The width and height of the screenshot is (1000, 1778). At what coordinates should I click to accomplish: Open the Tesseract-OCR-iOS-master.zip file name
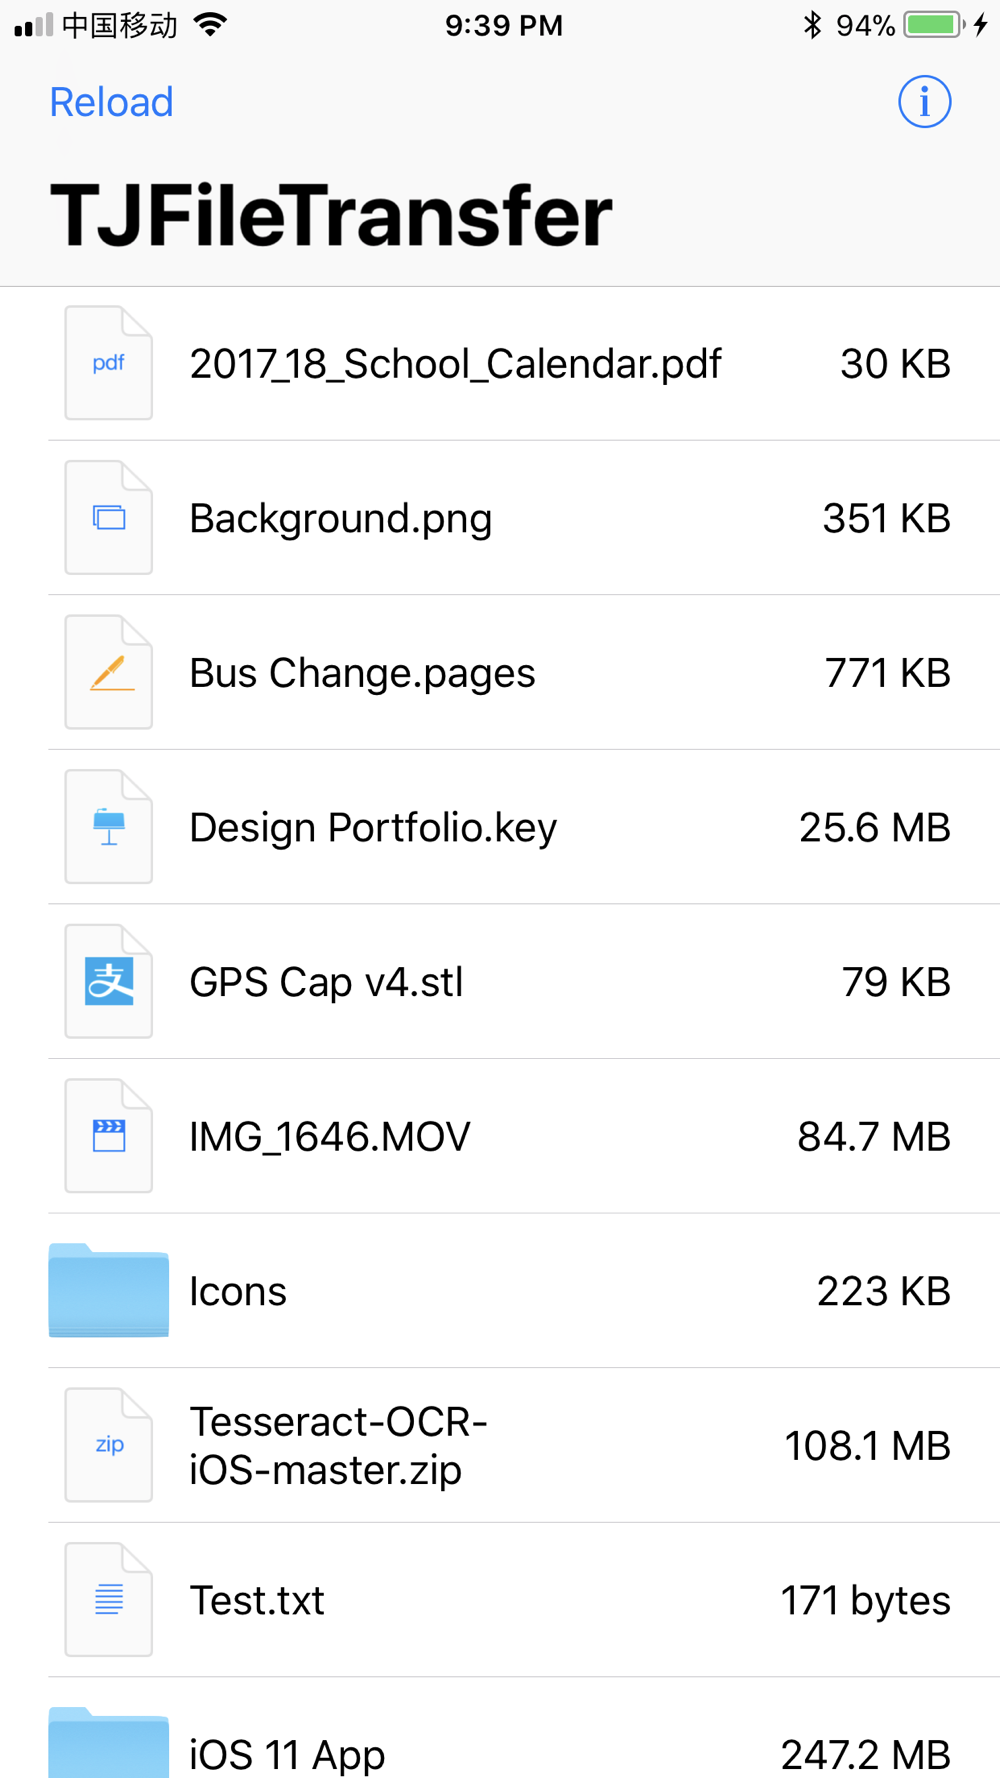coord(338,1446)
